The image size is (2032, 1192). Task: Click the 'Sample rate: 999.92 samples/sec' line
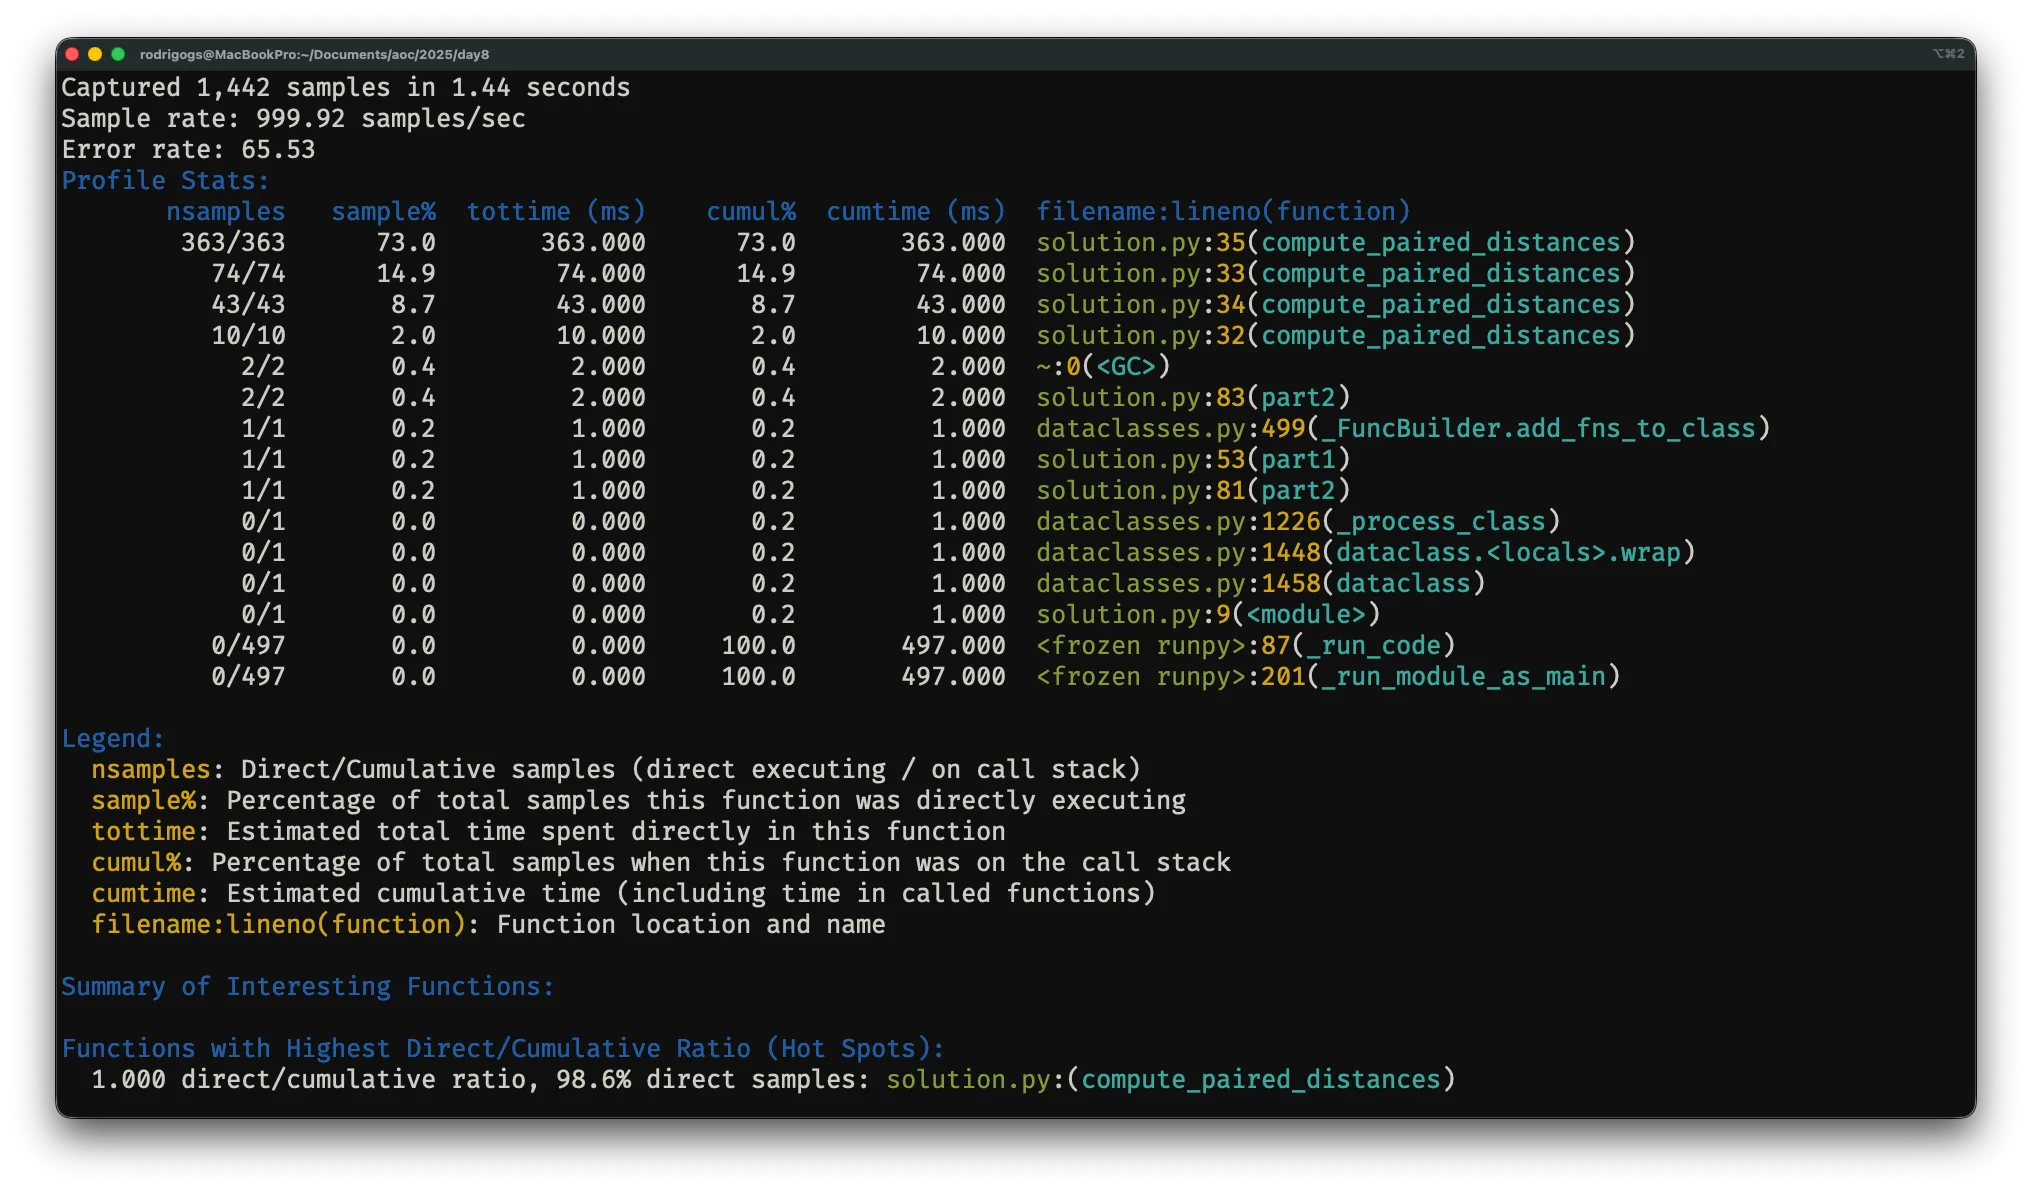click(294, 119)
